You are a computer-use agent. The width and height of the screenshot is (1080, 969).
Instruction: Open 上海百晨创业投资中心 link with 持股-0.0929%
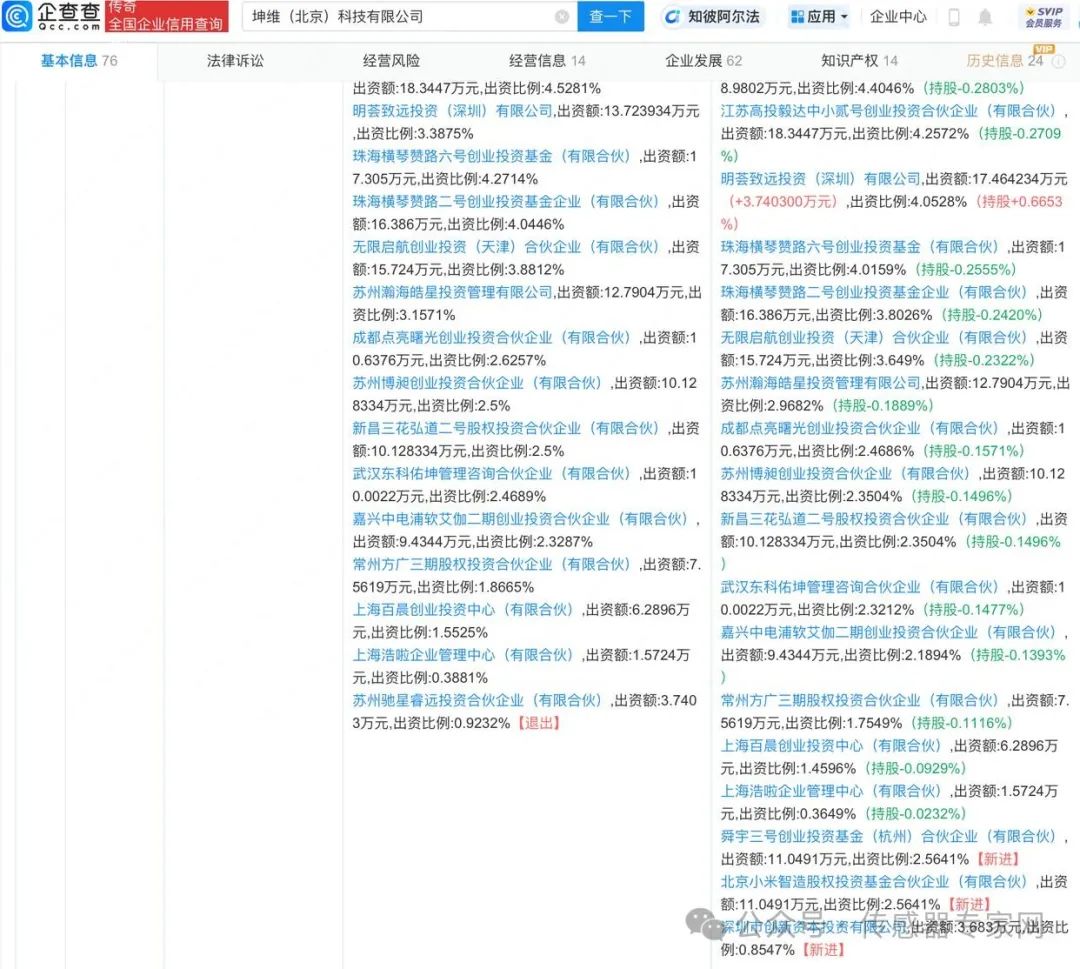[x=832, y=746]
